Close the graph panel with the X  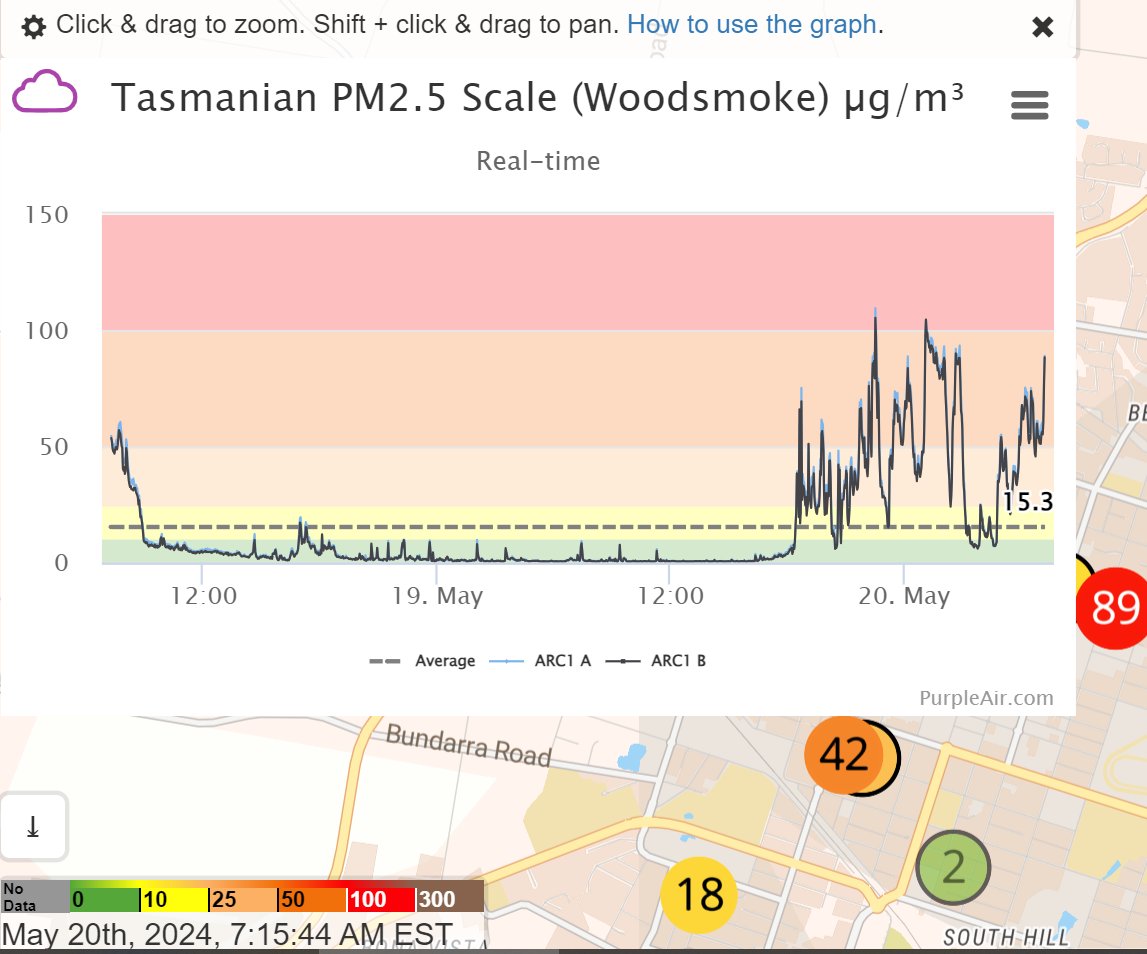(x=1042, y=27)
